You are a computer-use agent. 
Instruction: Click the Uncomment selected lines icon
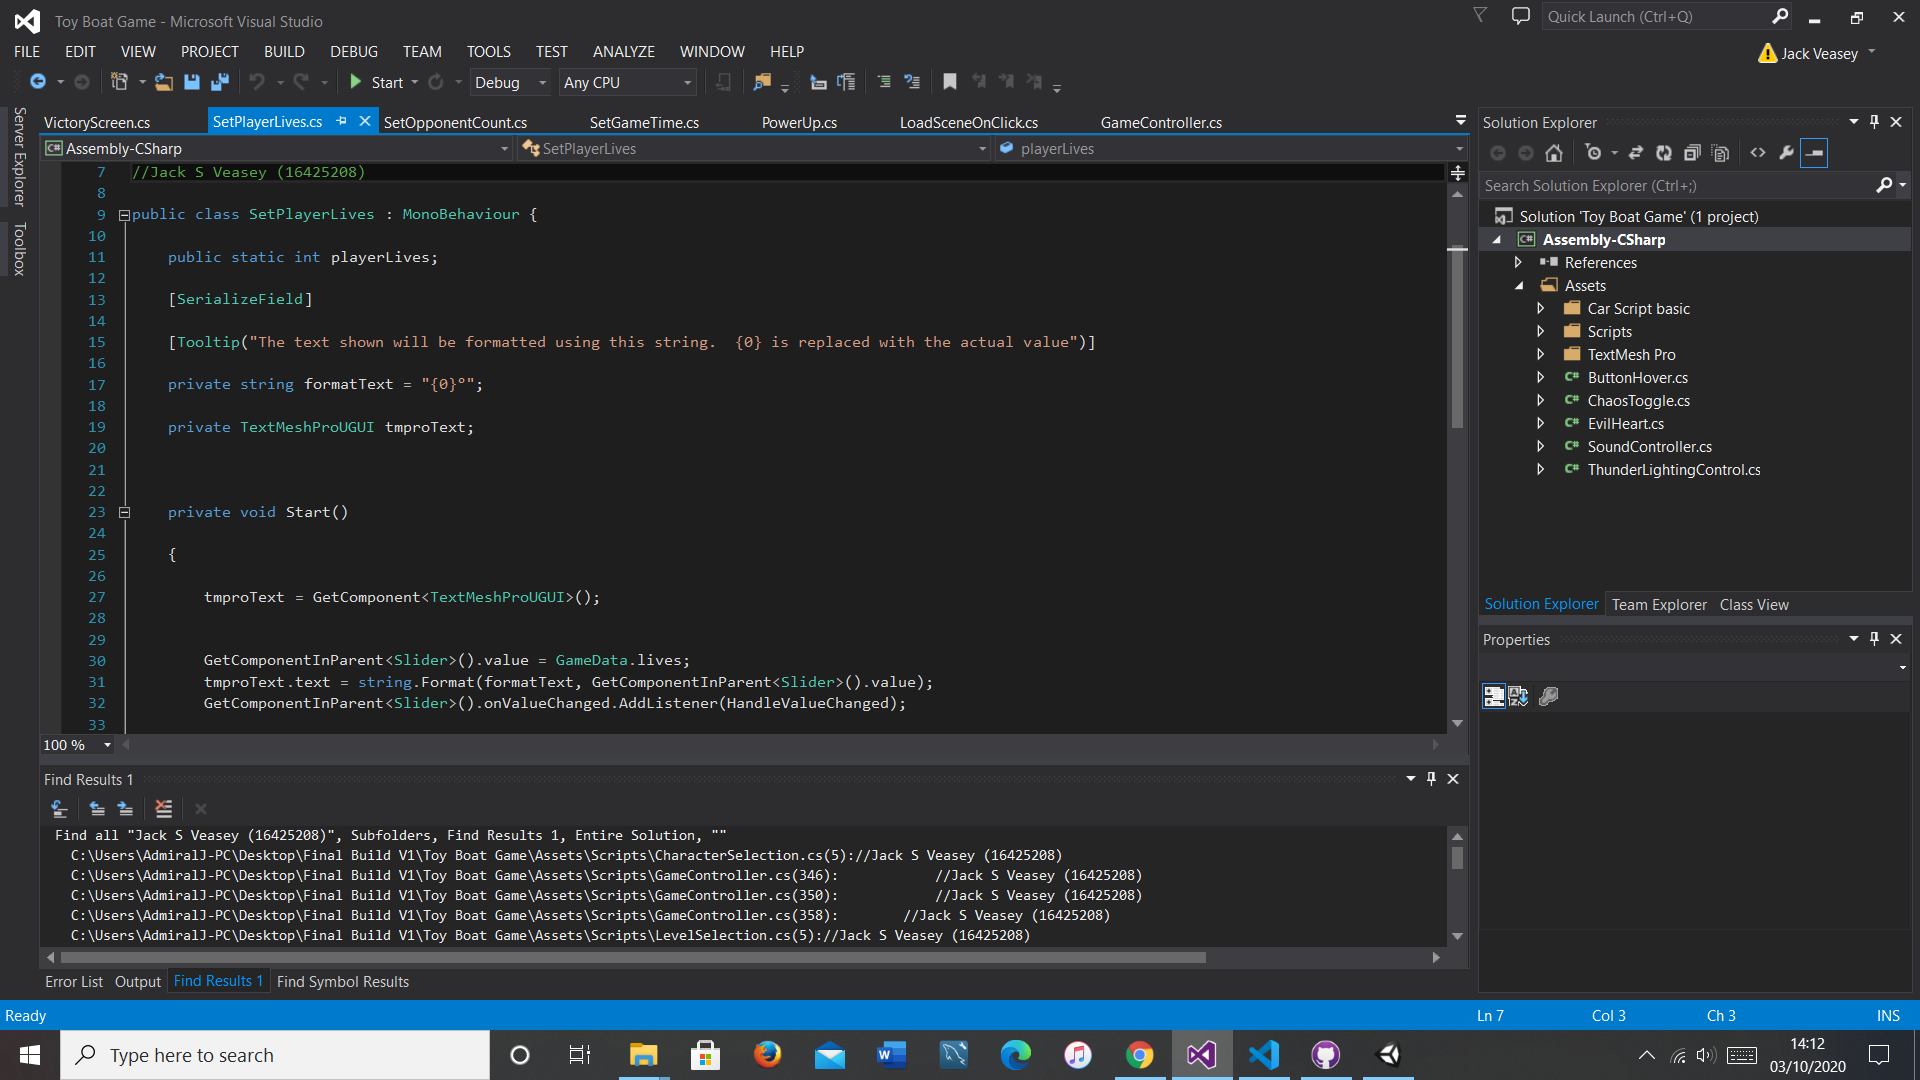[x=912, y=82]
